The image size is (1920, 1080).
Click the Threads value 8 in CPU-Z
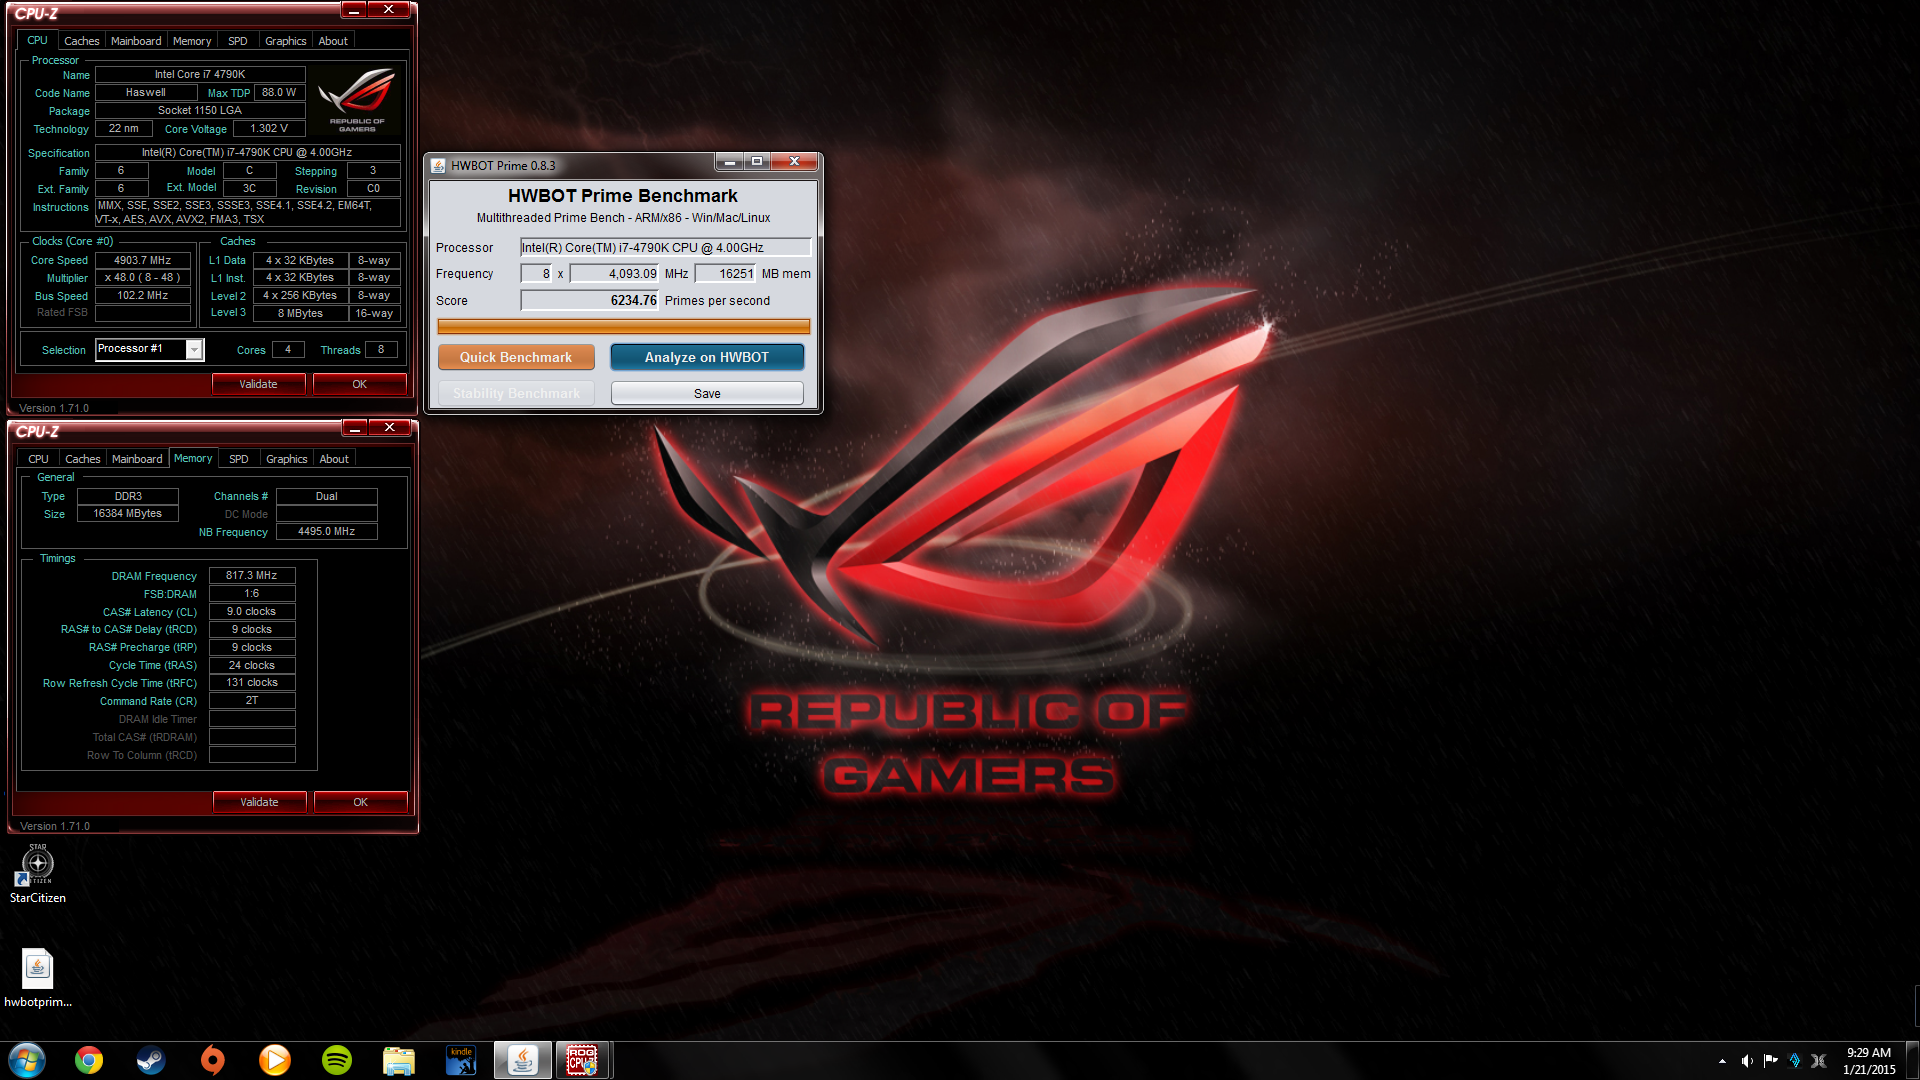[x=380, y=349]
